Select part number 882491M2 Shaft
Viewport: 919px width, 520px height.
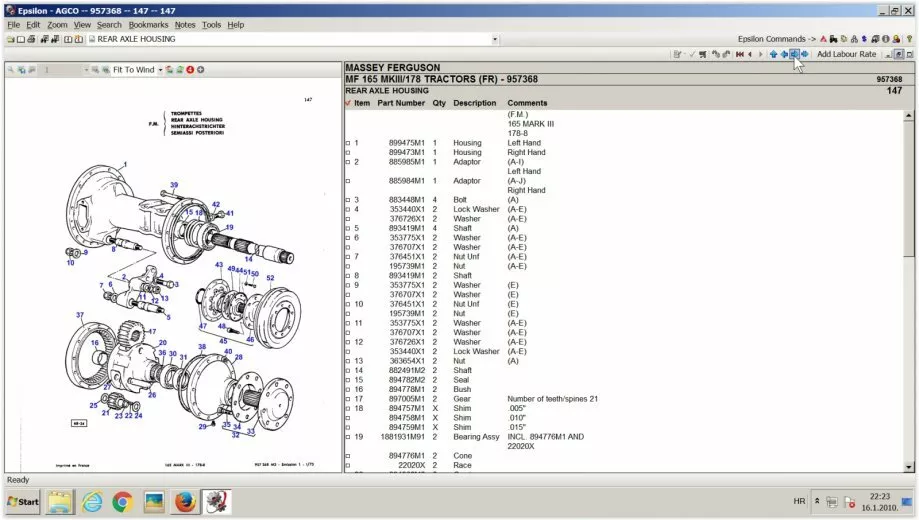tap(407, 371)
